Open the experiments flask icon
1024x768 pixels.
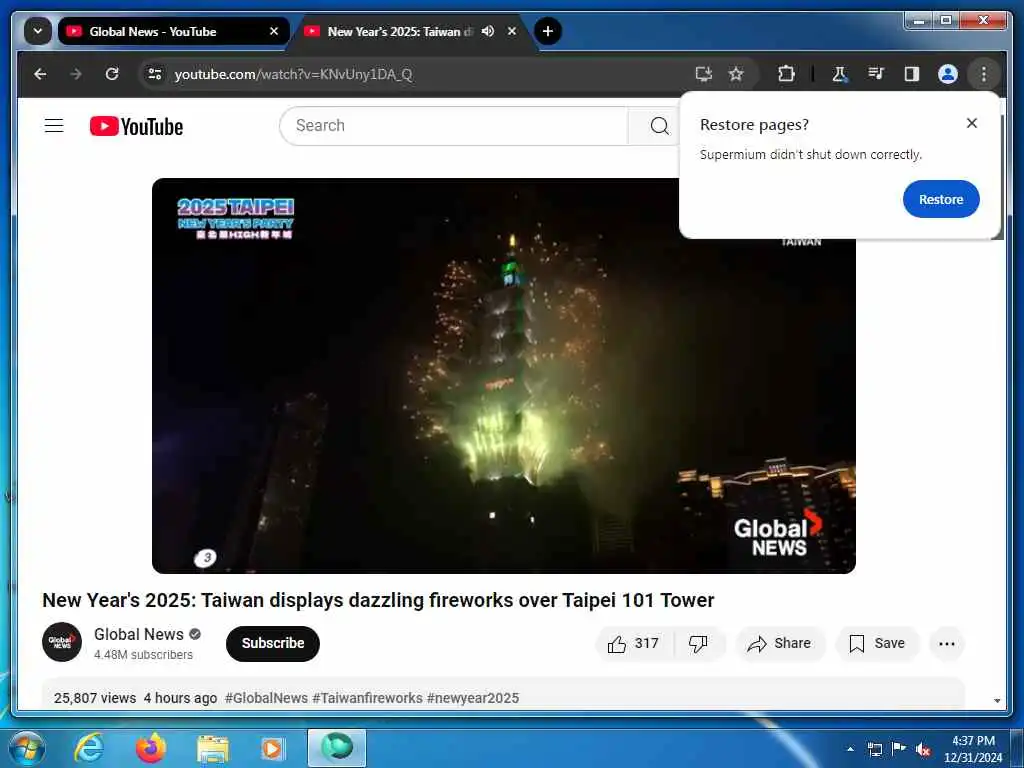tap(840, 74)
